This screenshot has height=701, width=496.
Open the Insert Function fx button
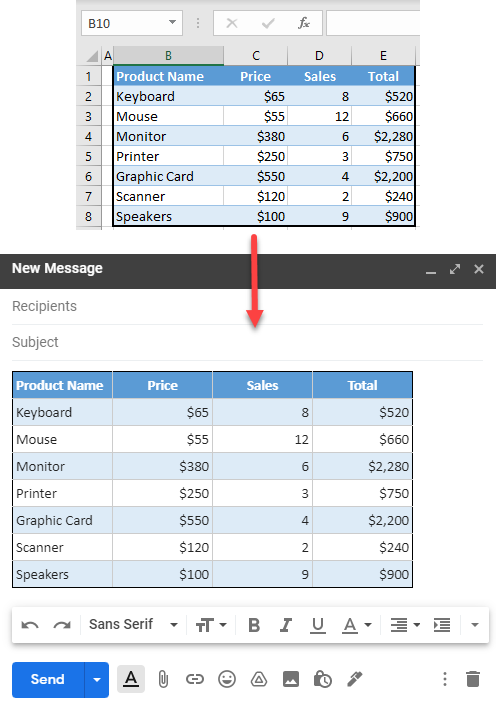point(304,23)
